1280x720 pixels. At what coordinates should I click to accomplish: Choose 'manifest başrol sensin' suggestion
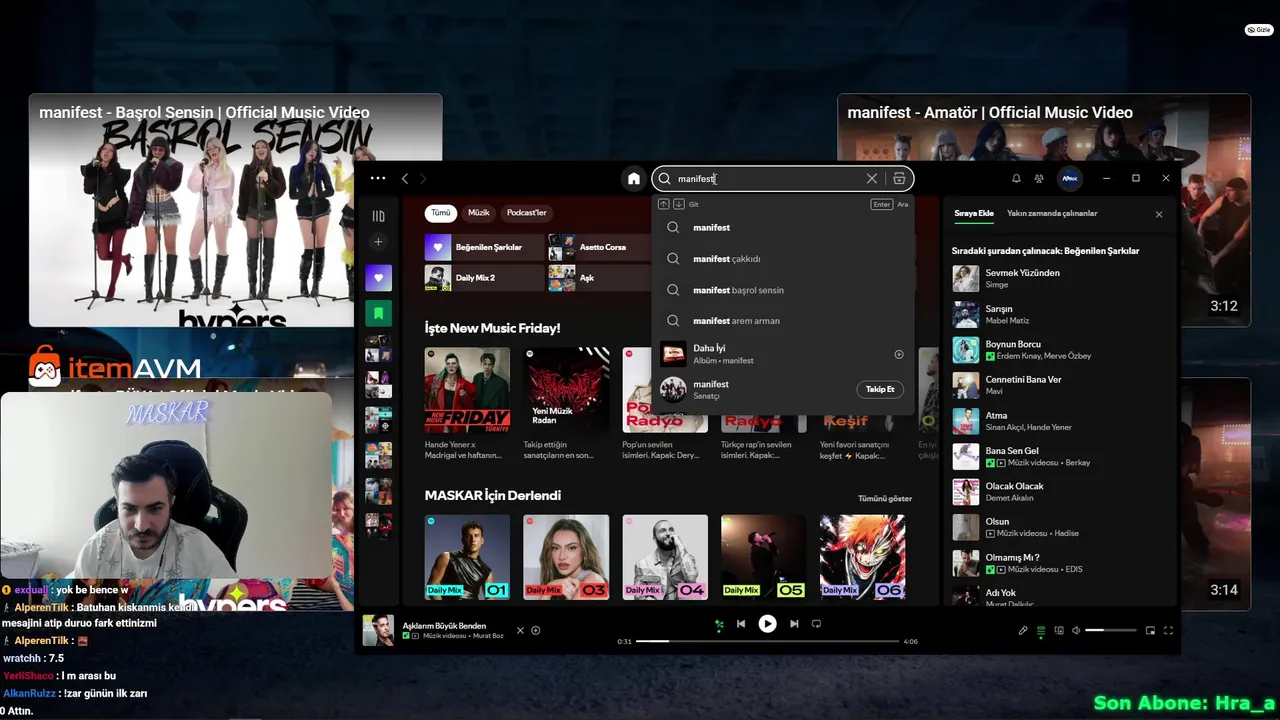pyautogui.click(x=782, y=290)
